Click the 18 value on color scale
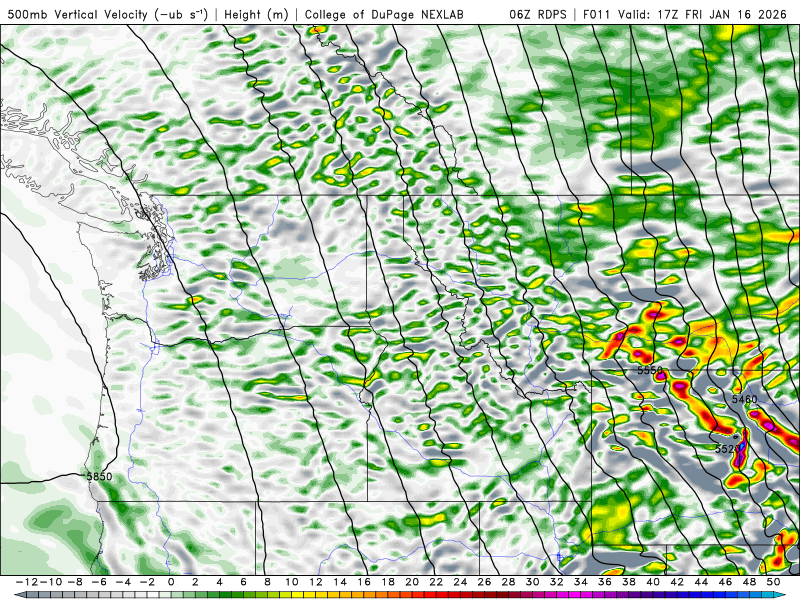The height and width of the screenshot is (600, 800). tap(388, 582)
